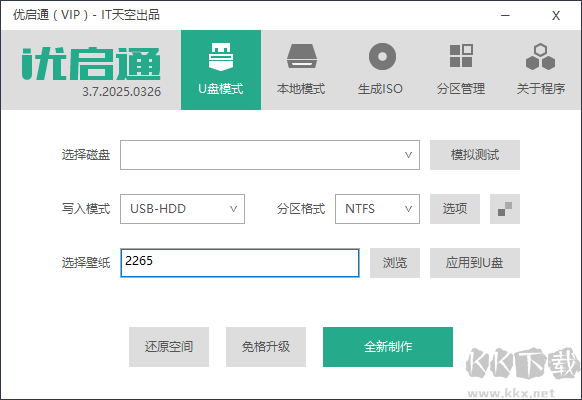Open the 分区格式 NTFS dropdown

click(x=377, y=209)
